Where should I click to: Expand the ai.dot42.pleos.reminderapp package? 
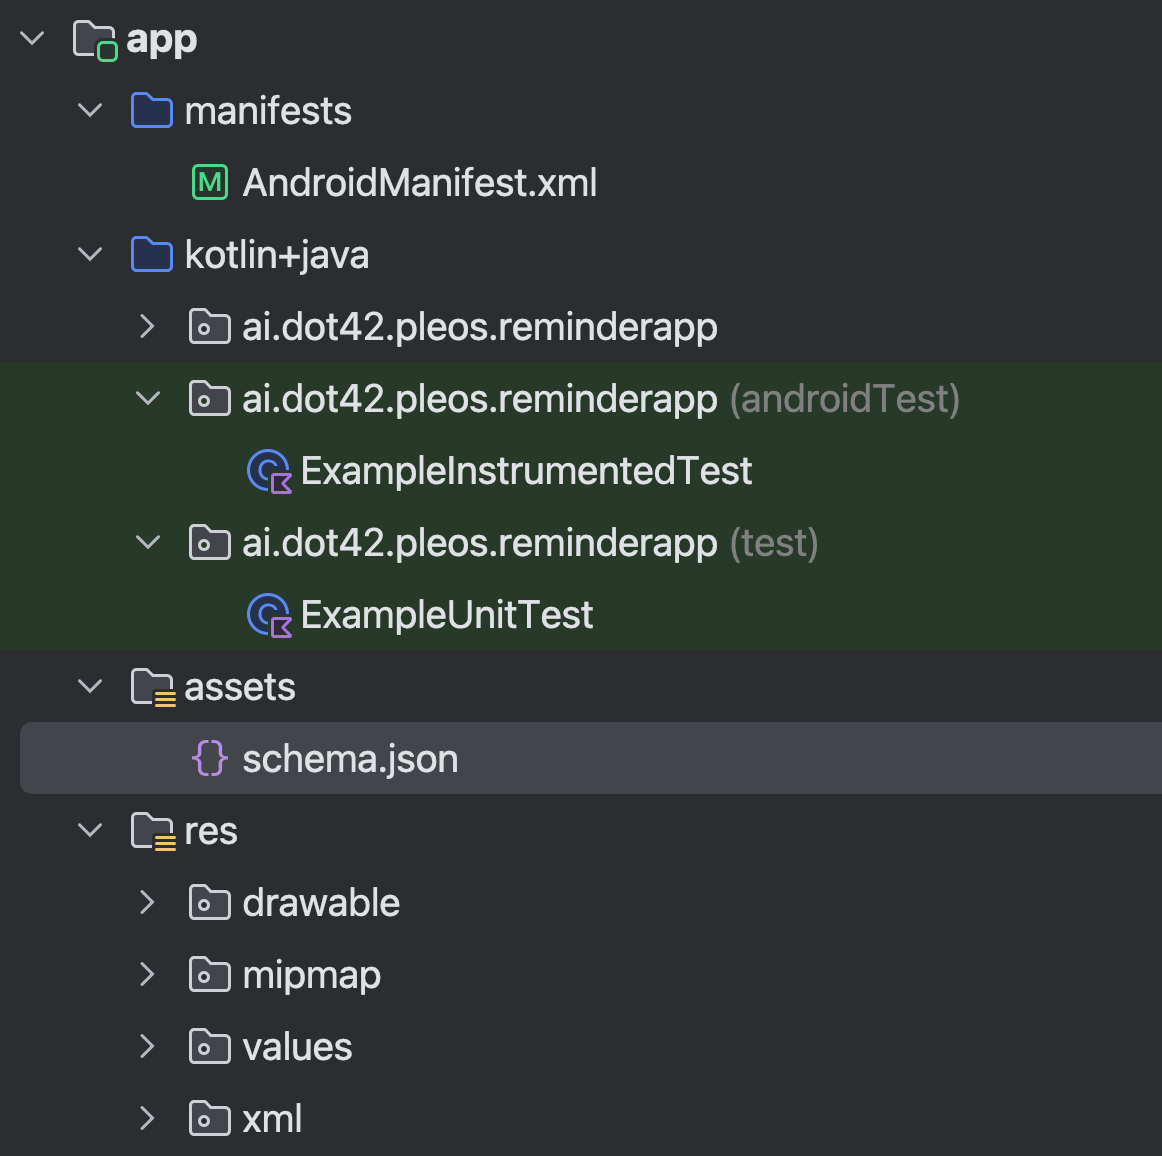click(x=147, y=326)
